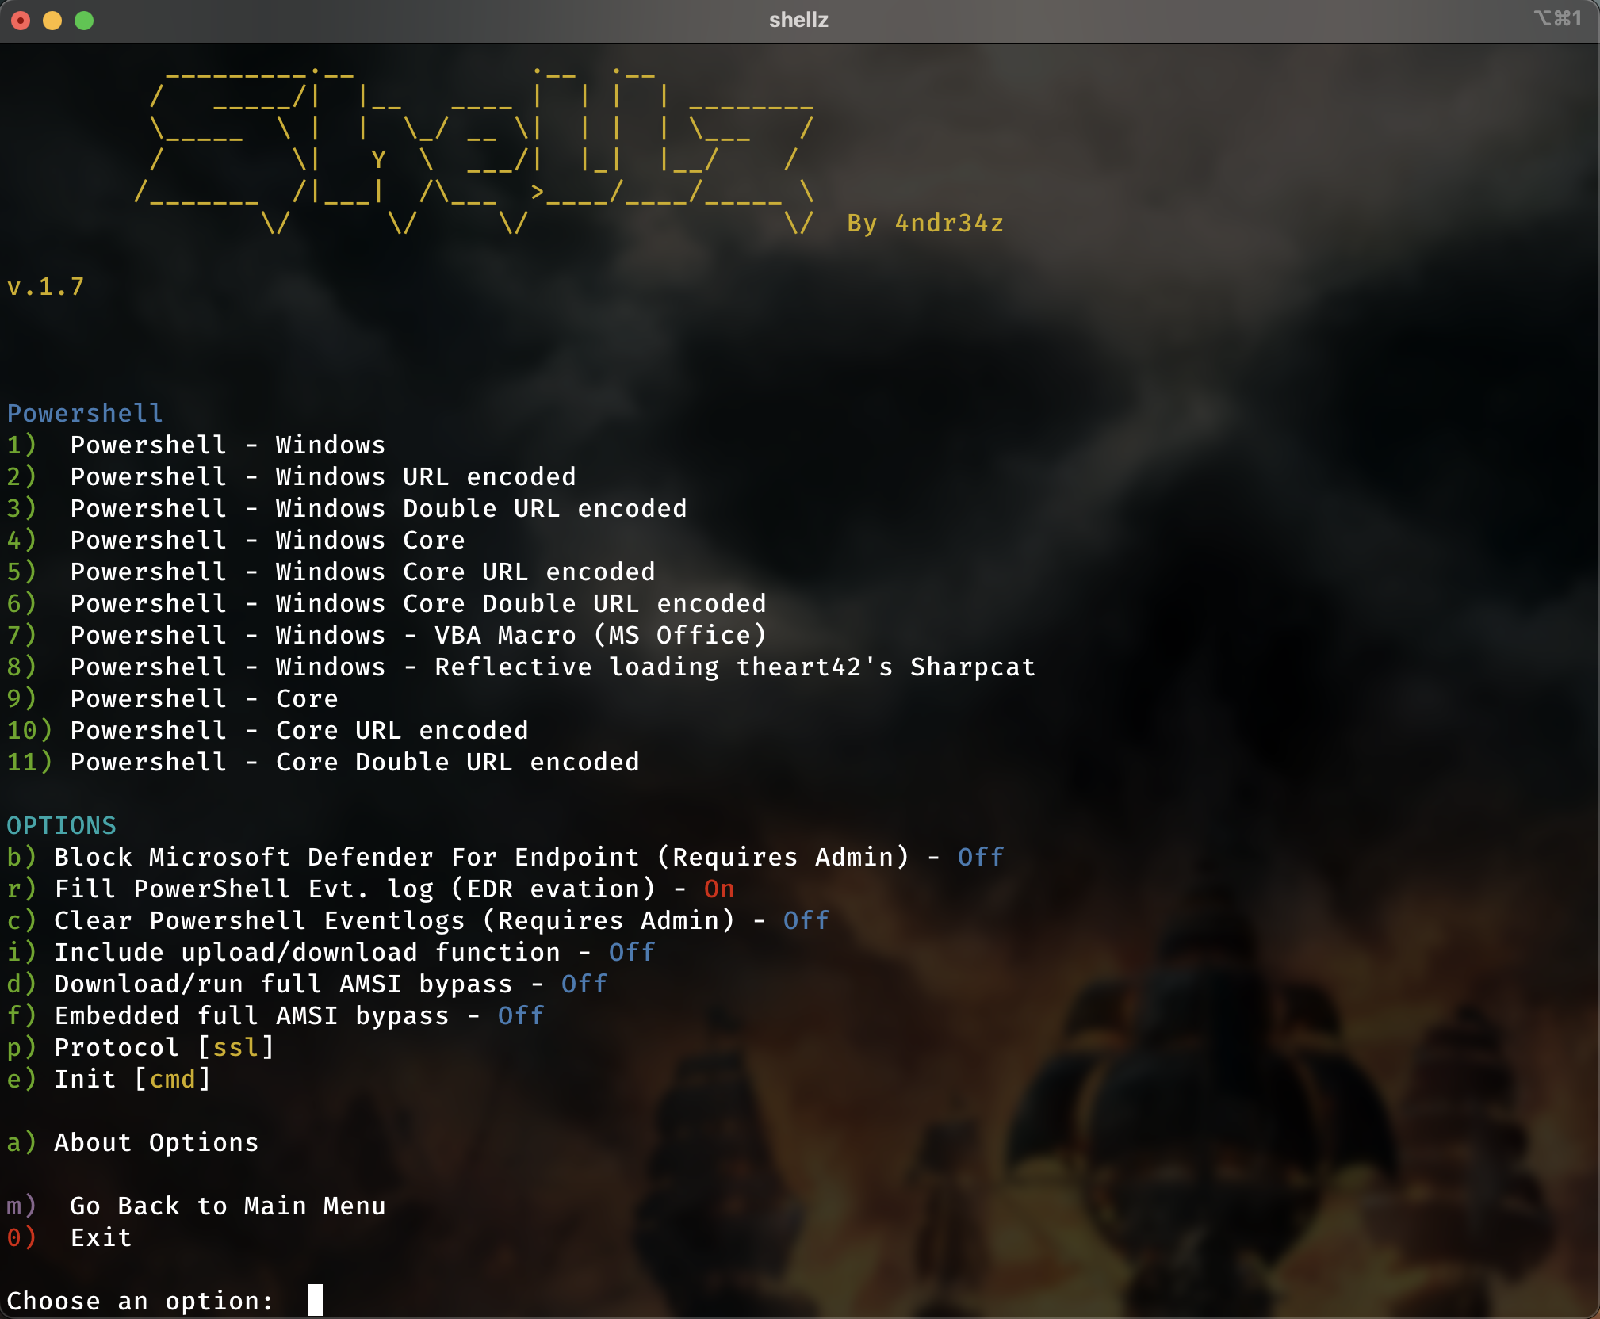
Task: Click the yellow minimize window button
Action: pyautogui.click(x=52, y=20)
